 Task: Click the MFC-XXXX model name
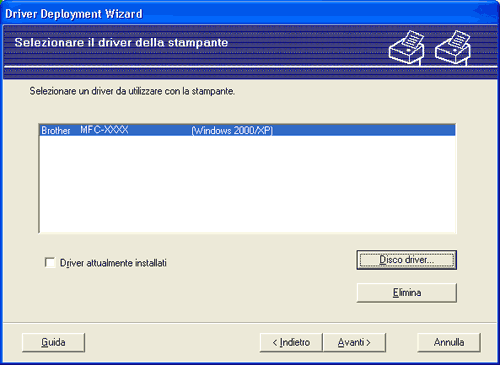pyautogui.click(x=104, y=130)
